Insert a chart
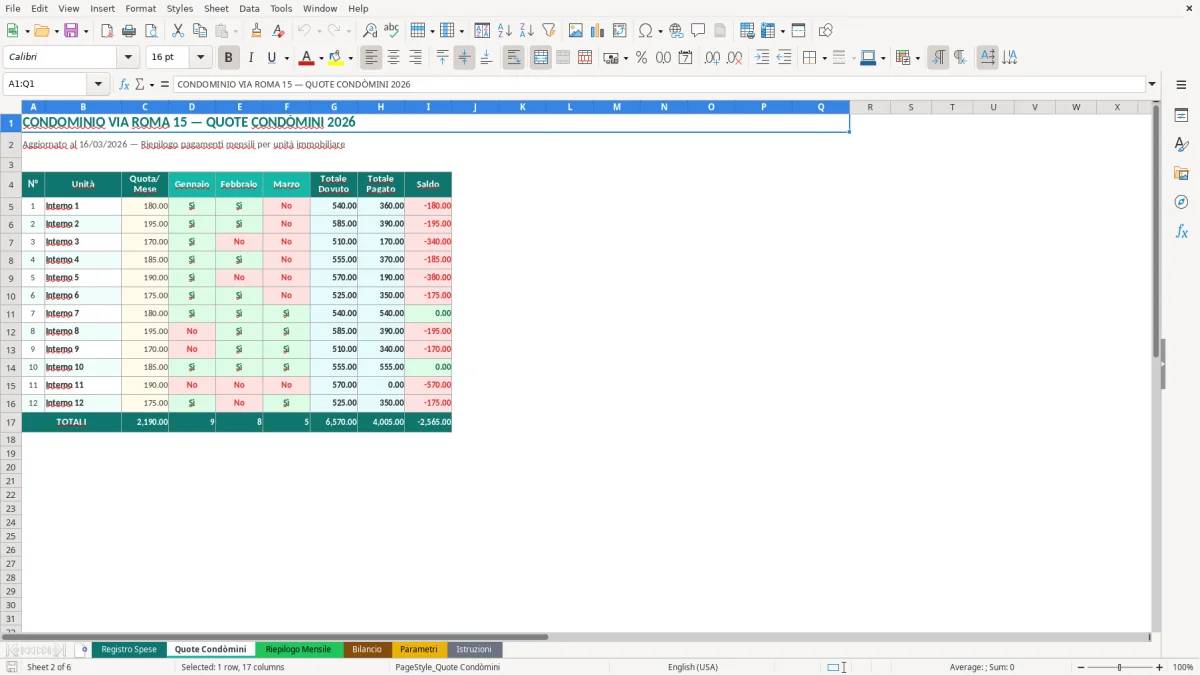 click(598, 31)
